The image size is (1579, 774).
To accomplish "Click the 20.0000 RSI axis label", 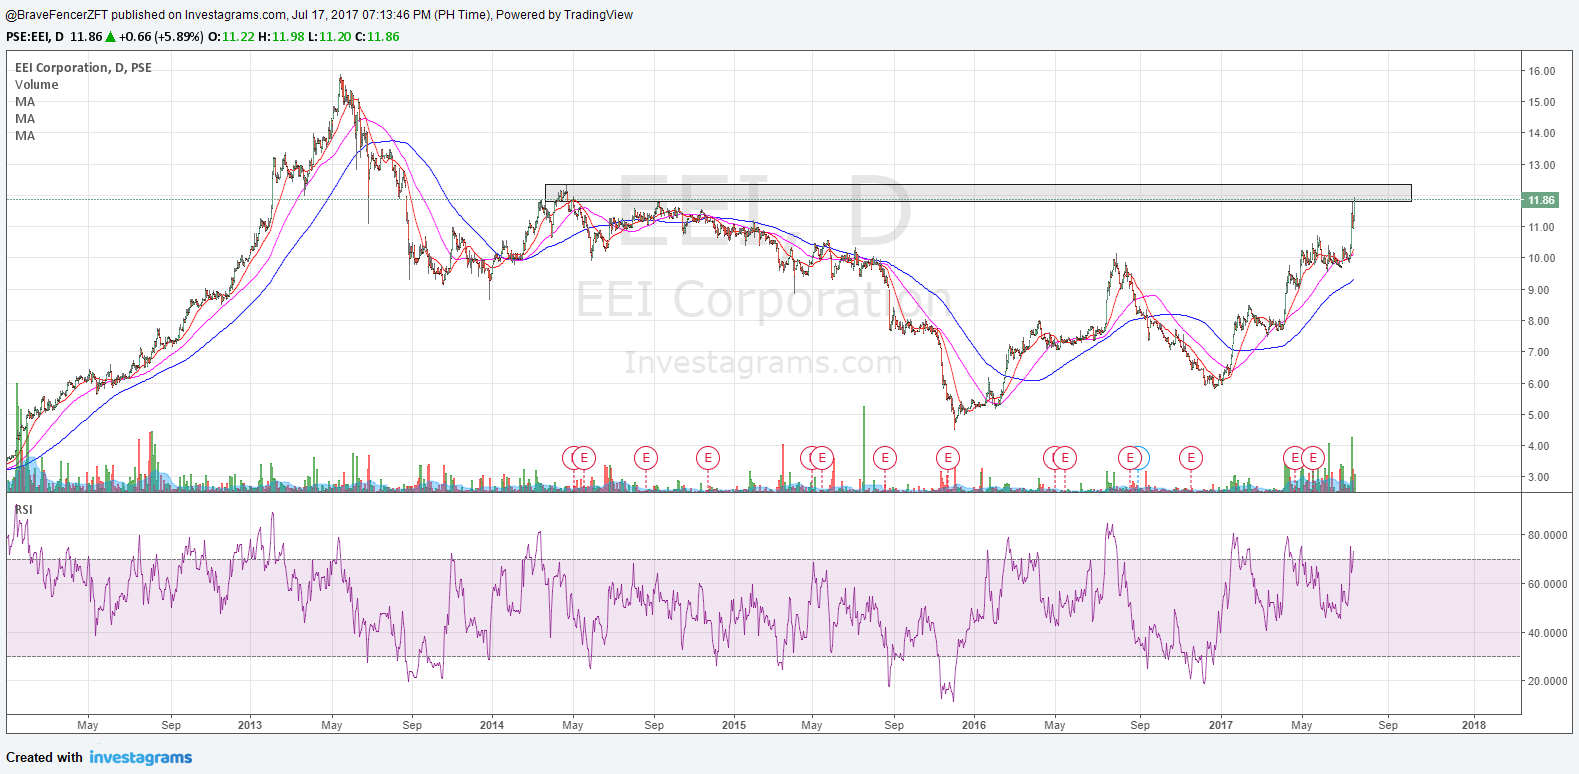I will pyautogui.click(x=1547, y=681).
